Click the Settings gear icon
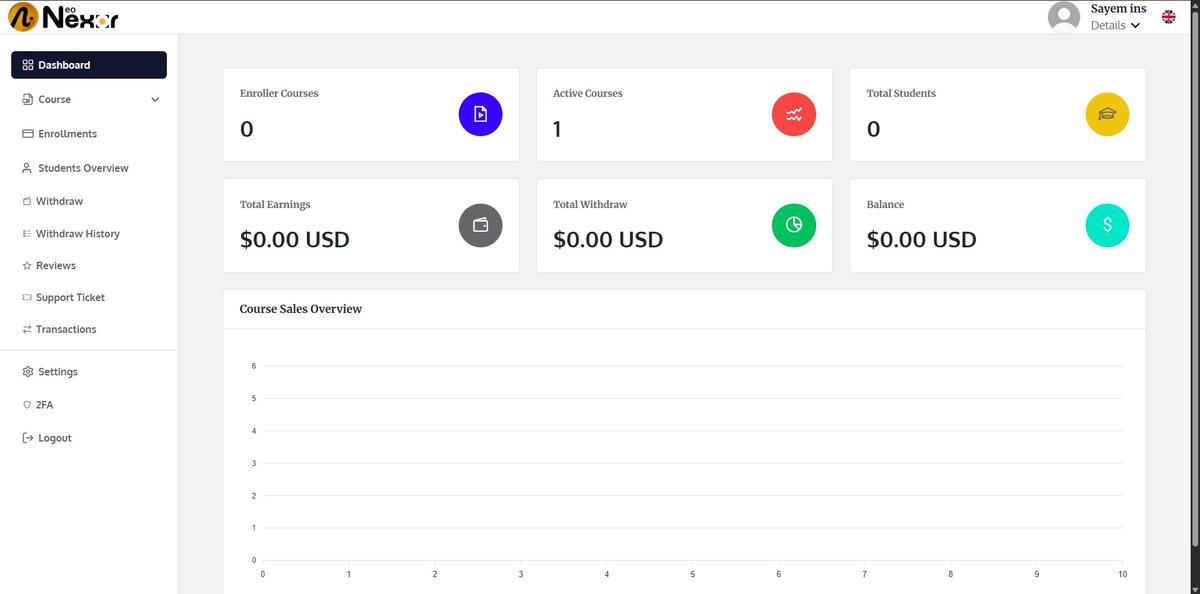 pyautogui.click(x=28, y=372)
